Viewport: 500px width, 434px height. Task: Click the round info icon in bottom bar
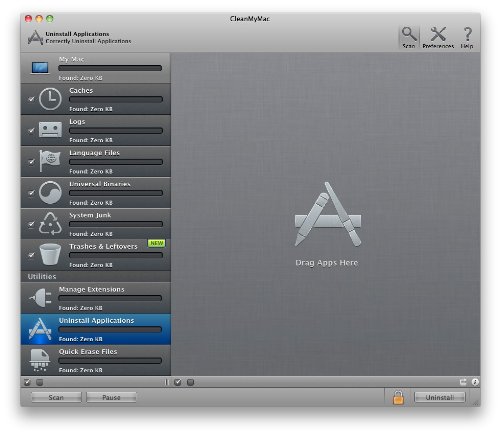[475, 382]
